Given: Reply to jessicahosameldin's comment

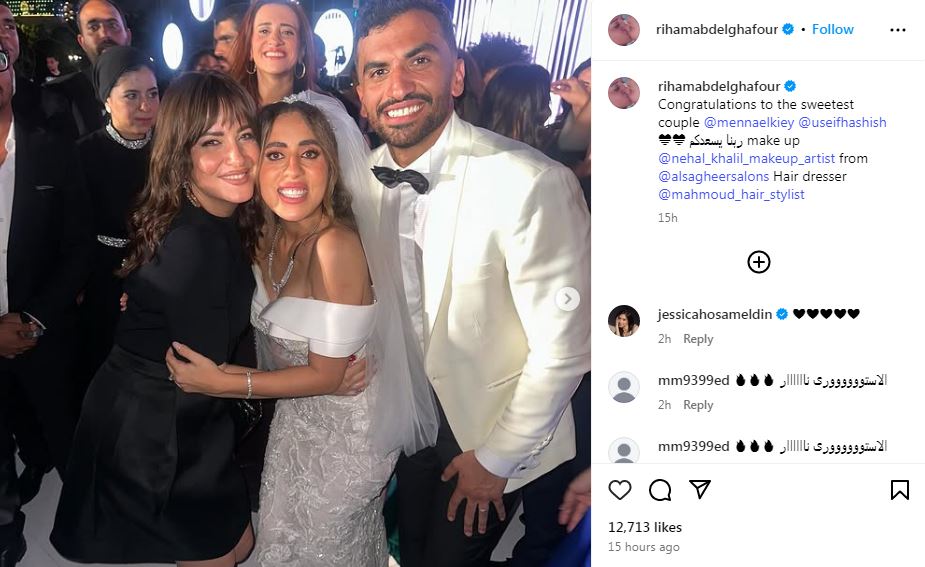Looking at the screenshot, I should pyautogui.click(x=698, y=339).
